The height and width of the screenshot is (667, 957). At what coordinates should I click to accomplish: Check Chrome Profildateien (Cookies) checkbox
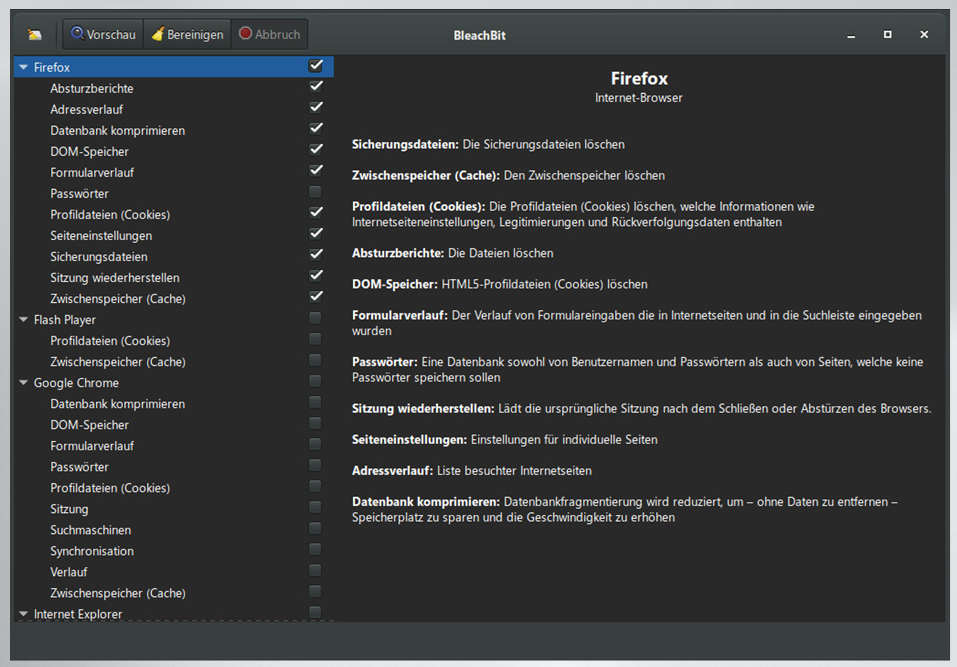coord(315,486)
